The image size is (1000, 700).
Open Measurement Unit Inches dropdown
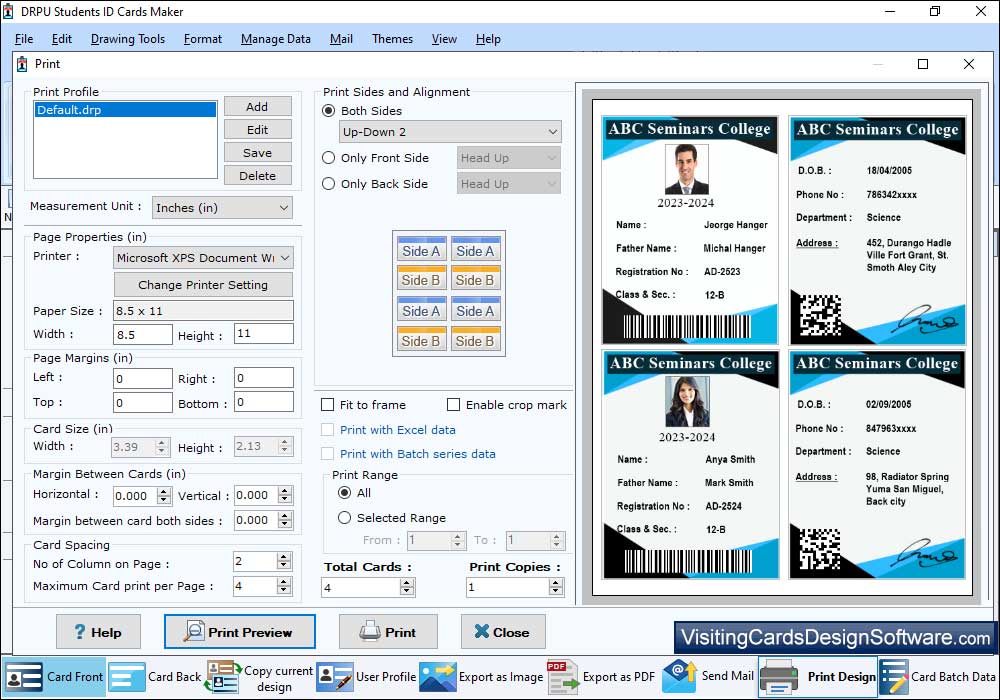pos(223,208)
